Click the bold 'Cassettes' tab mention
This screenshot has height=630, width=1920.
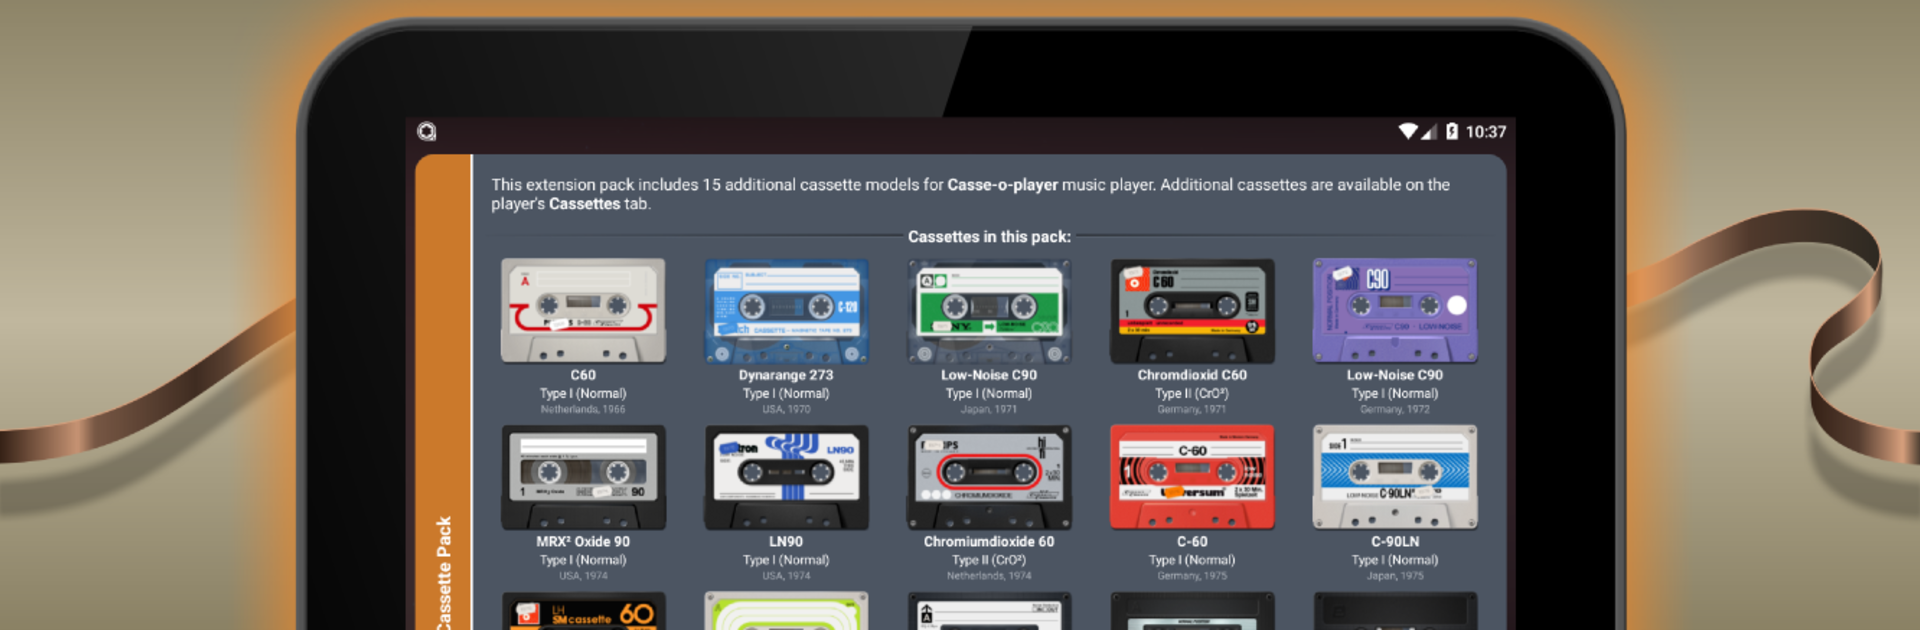click(x=584, y=204)
